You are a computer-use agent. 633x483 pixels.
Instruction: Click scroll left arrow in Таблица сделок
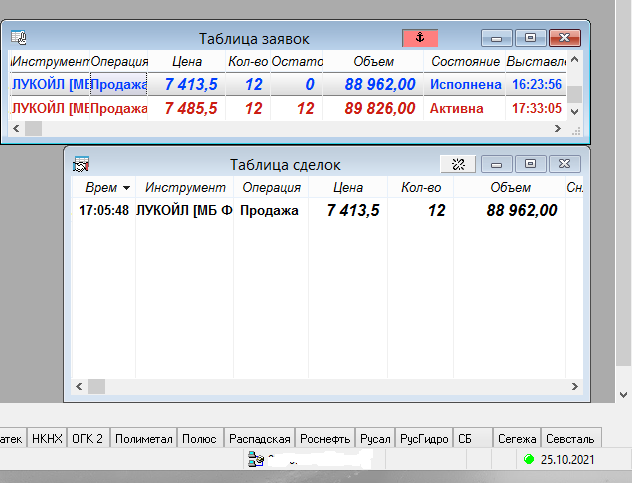pyautogui.click(x=79, y=386)
